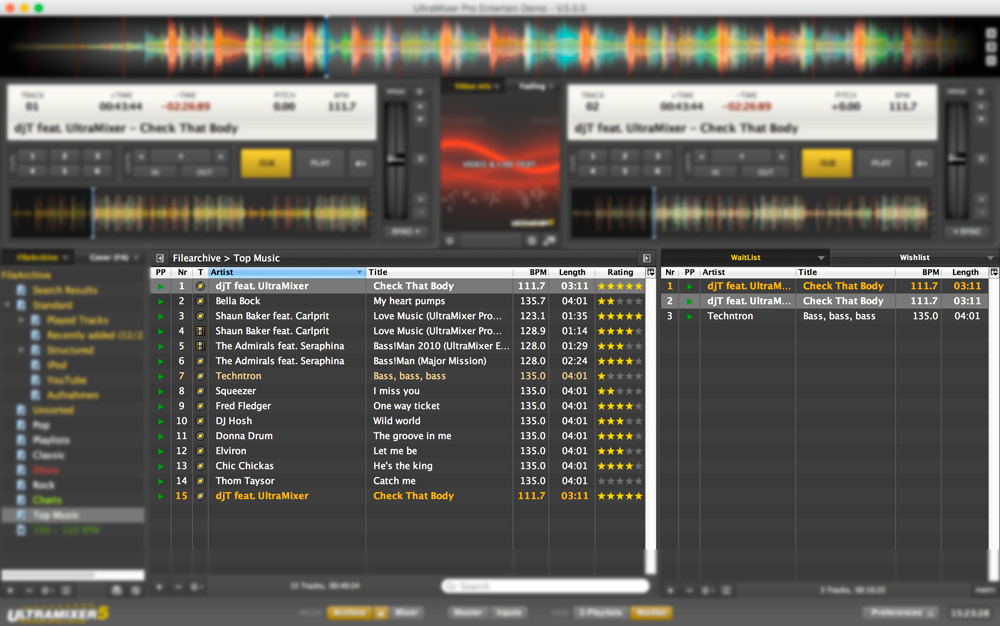Click the audio type icon for Techntron track
This screenshot has width=1000, height=626.
[200, 376]
